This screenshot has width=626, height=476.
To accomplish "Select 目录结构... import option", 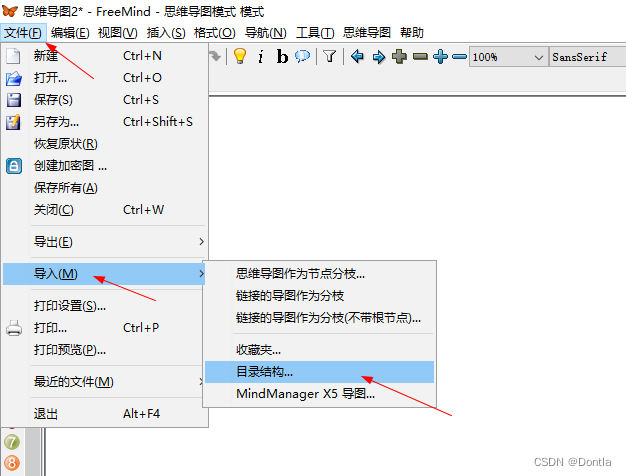I will (319, 372).
